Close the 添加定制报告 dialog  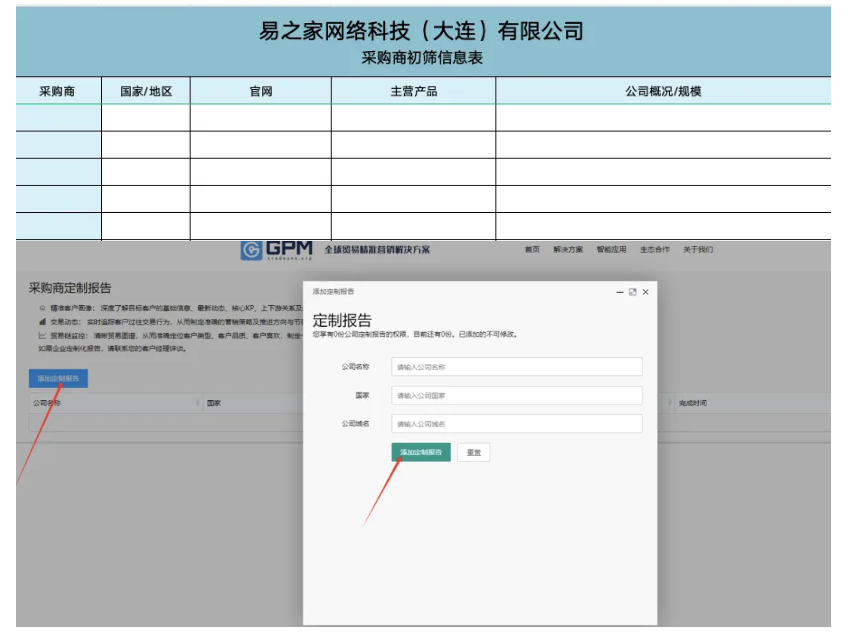[x=646, y=292]
